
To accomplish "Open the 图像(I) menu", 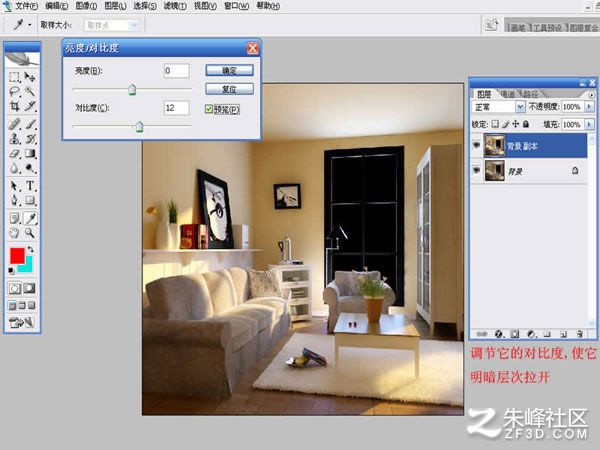I will (86, 6).
